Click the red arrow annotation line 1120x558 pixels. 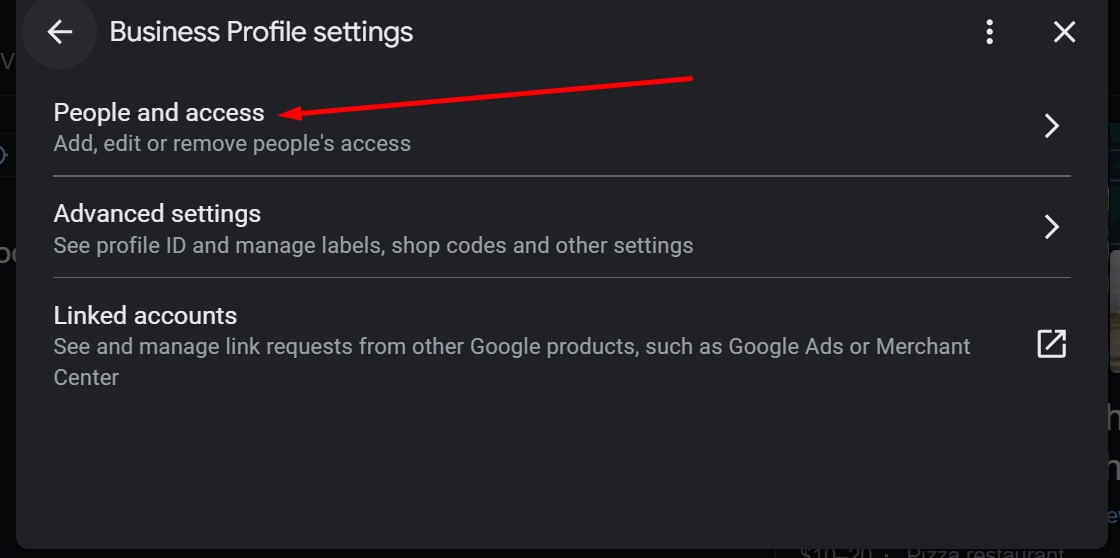coord(486,96)
